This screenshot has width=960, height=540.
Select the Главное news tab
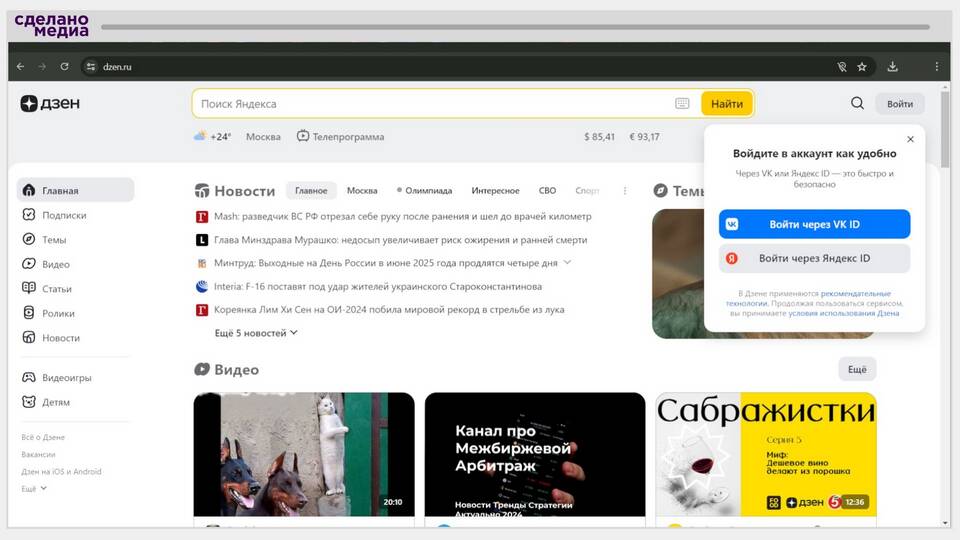tap(311, 190)
